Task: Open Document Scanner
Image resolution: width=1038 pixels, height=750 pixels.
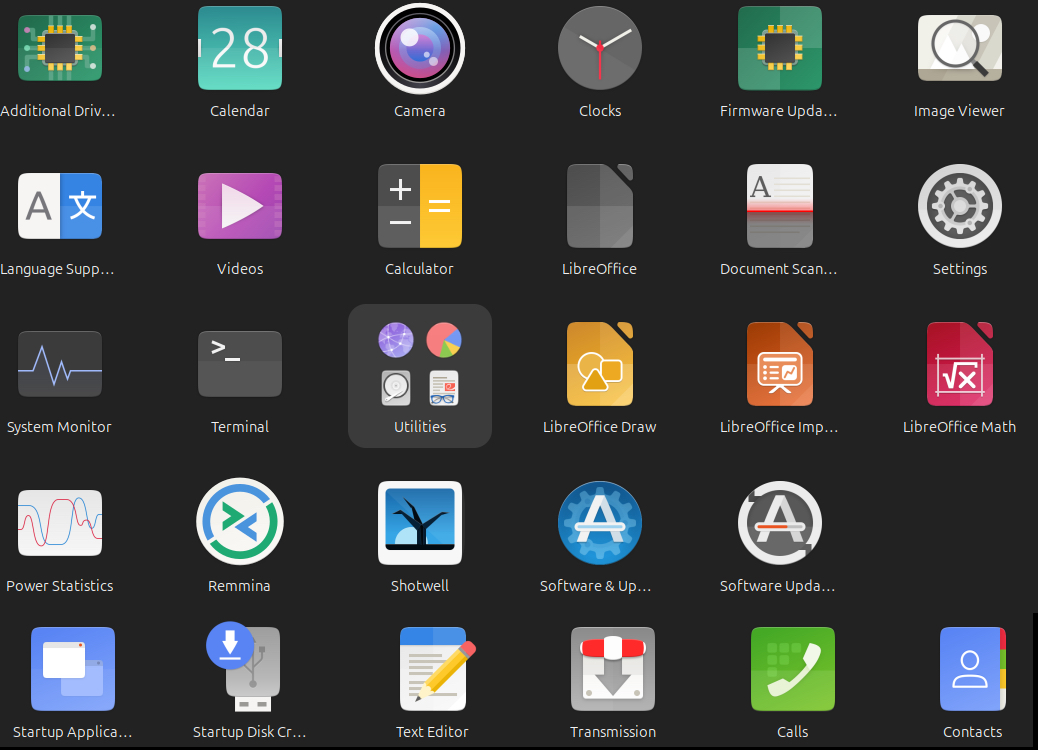Action: 779,206
